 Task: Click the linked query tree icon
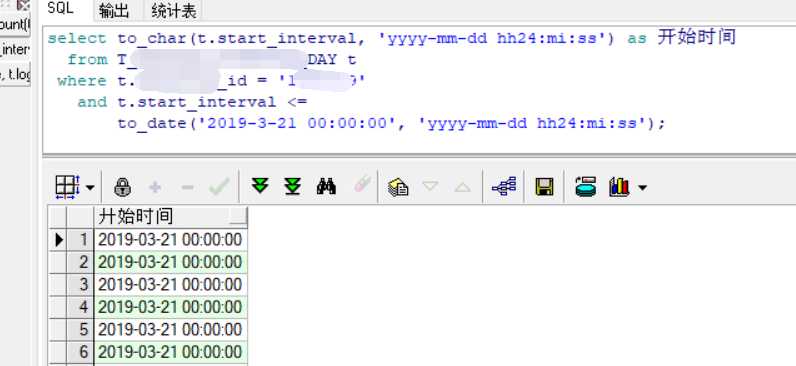(504, 187)
